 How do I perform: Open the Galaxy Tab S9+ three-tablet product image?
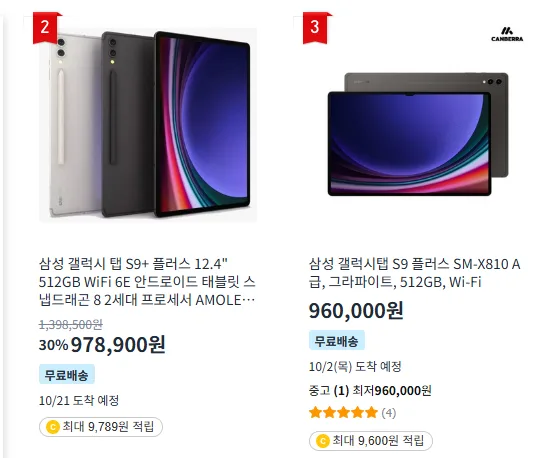[x=148, y=125]
